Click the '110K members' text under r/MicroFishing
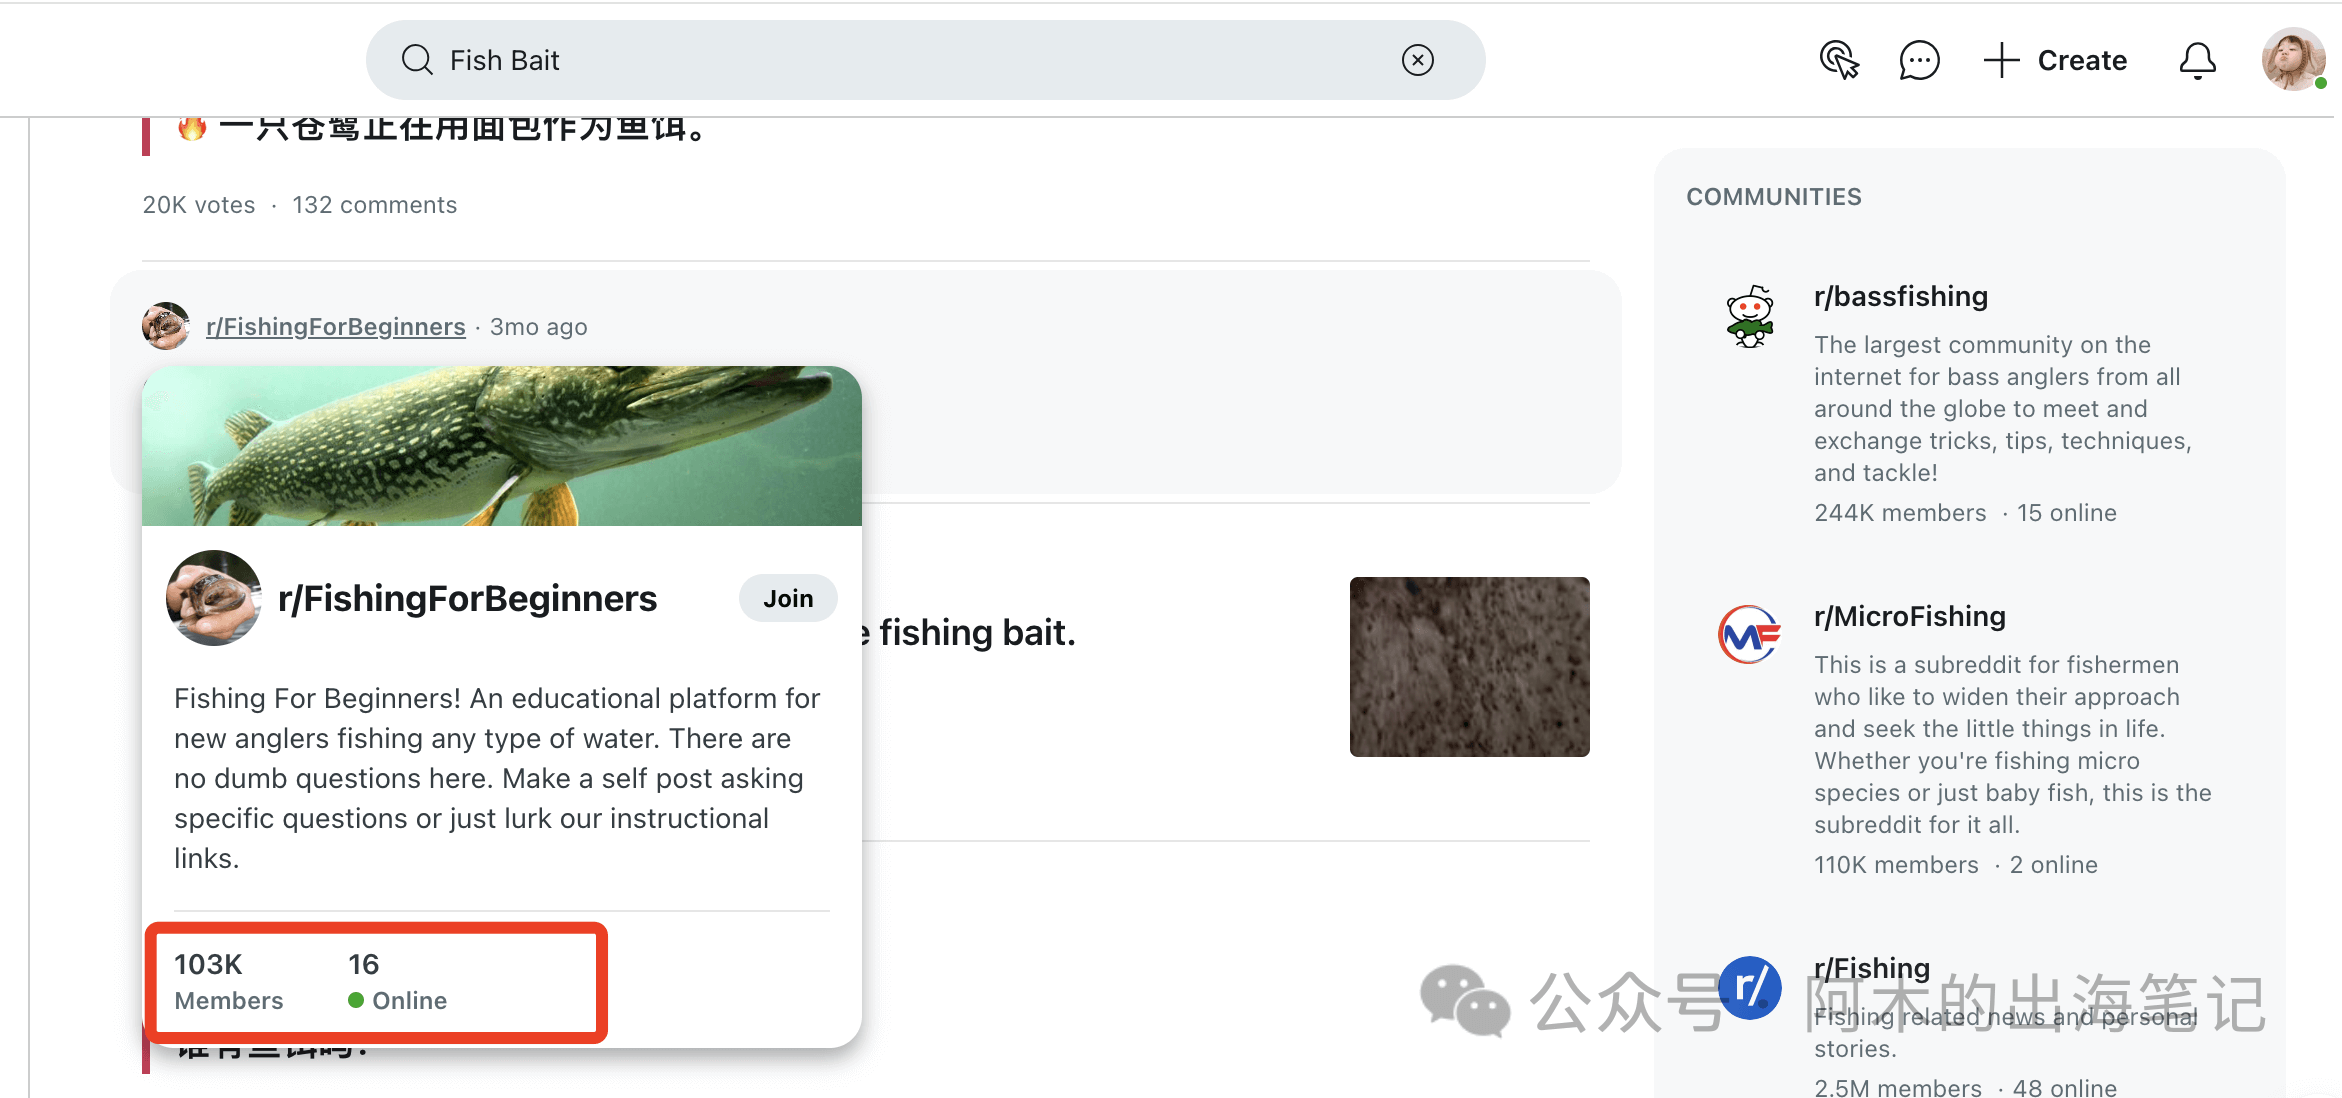Viewport: 2342px width, 1098px height. coord(1896,865)
